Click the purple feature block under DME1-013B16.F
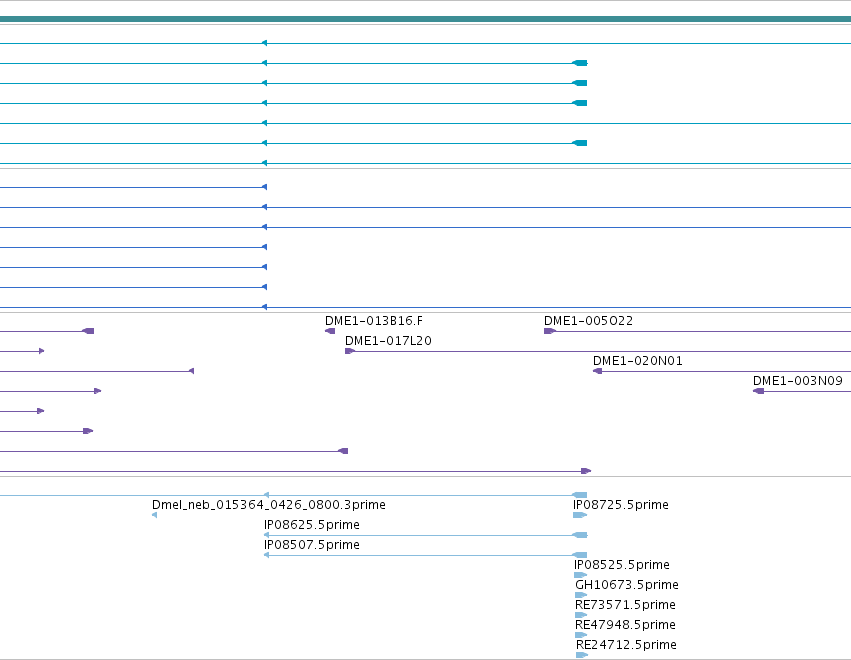851x660 pixels. coord(330,331)
